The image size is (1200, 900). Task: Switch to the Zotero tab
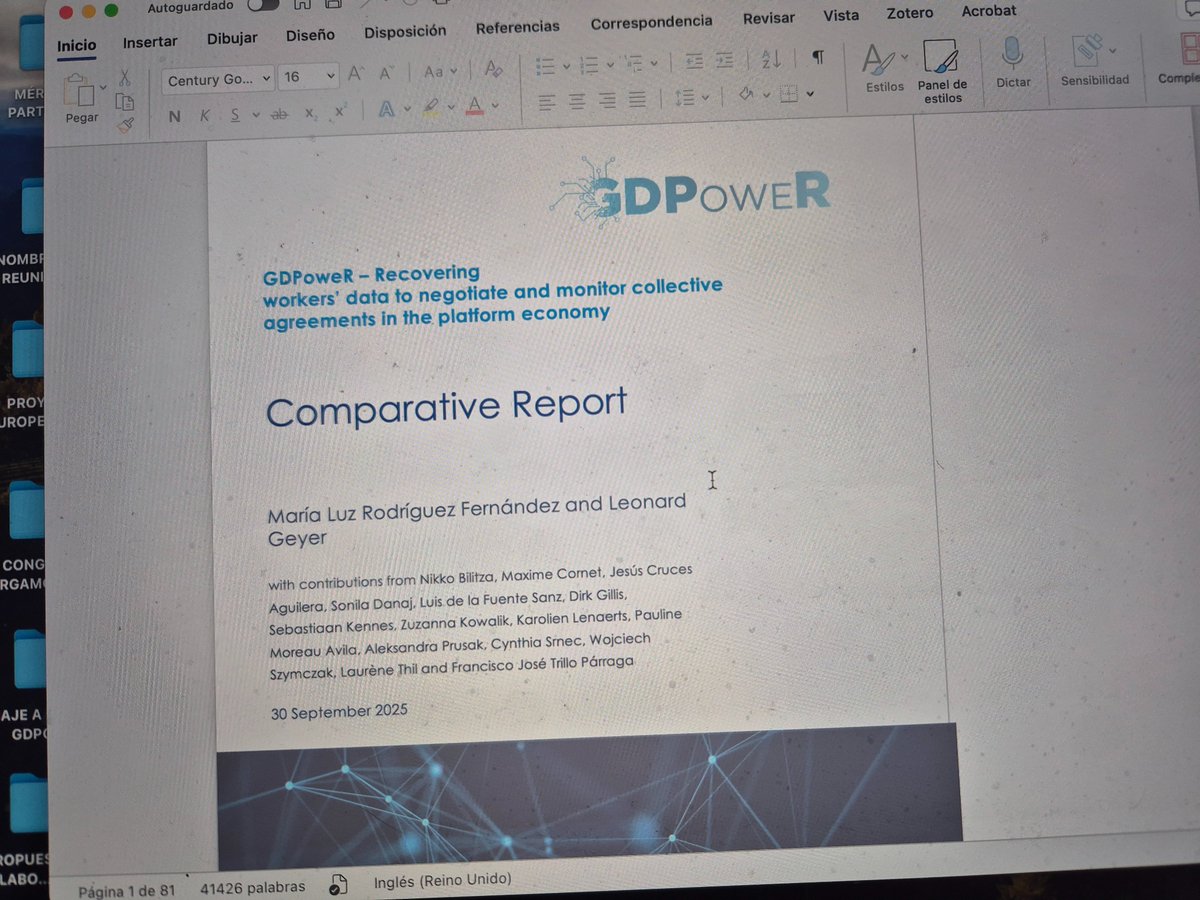tap(910, 14)
